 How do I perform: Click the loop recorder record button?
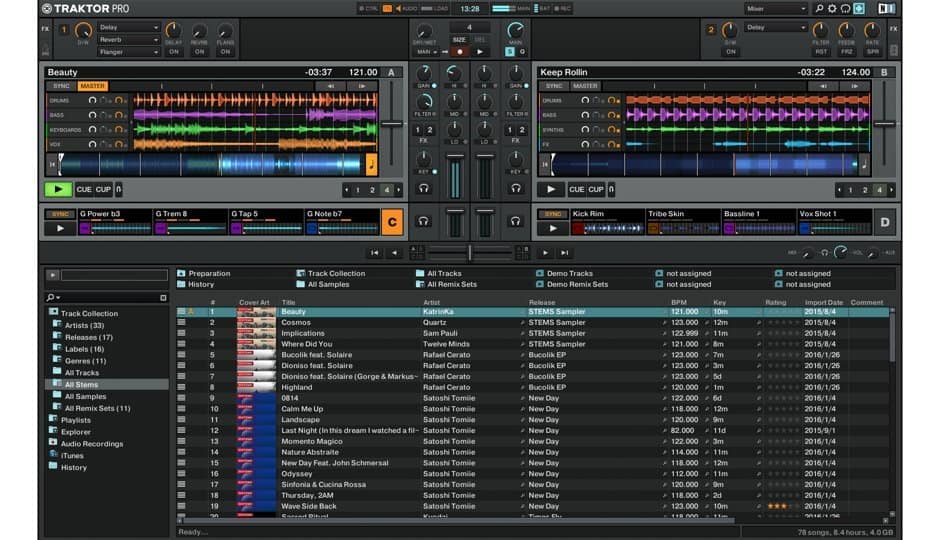tap(460, 52)
